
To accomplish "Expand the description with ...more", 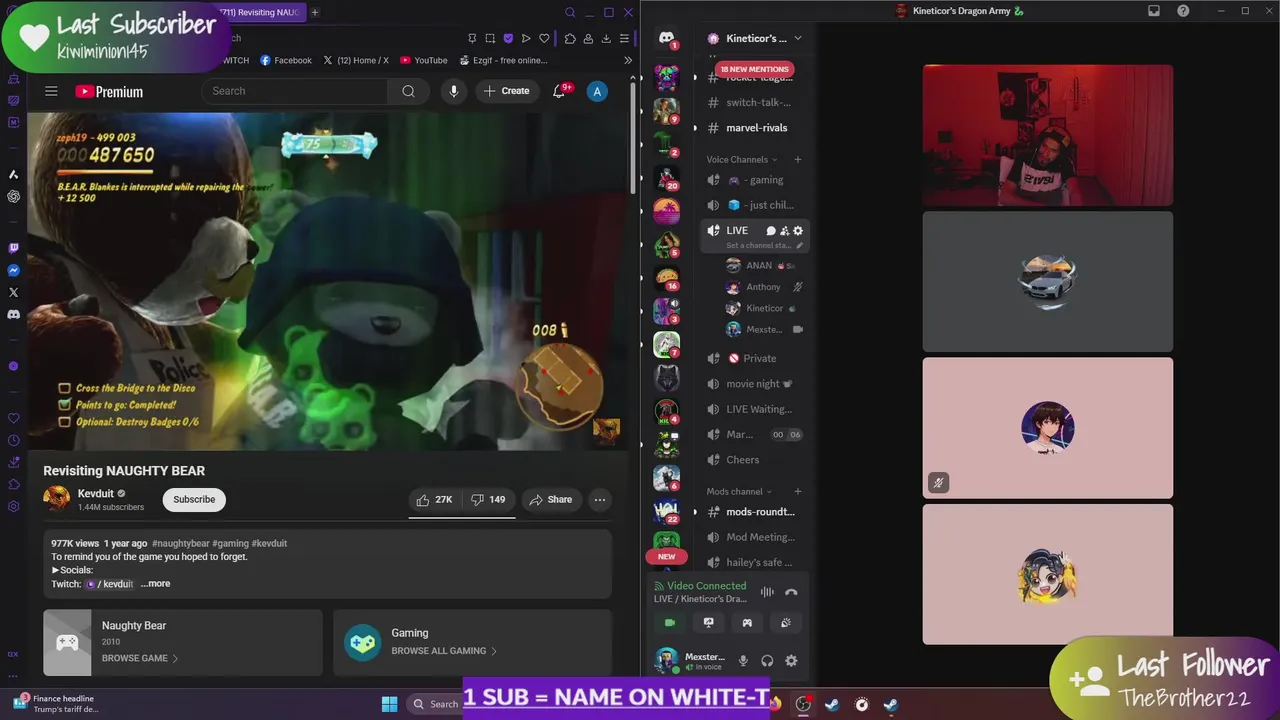I will 156,584.
